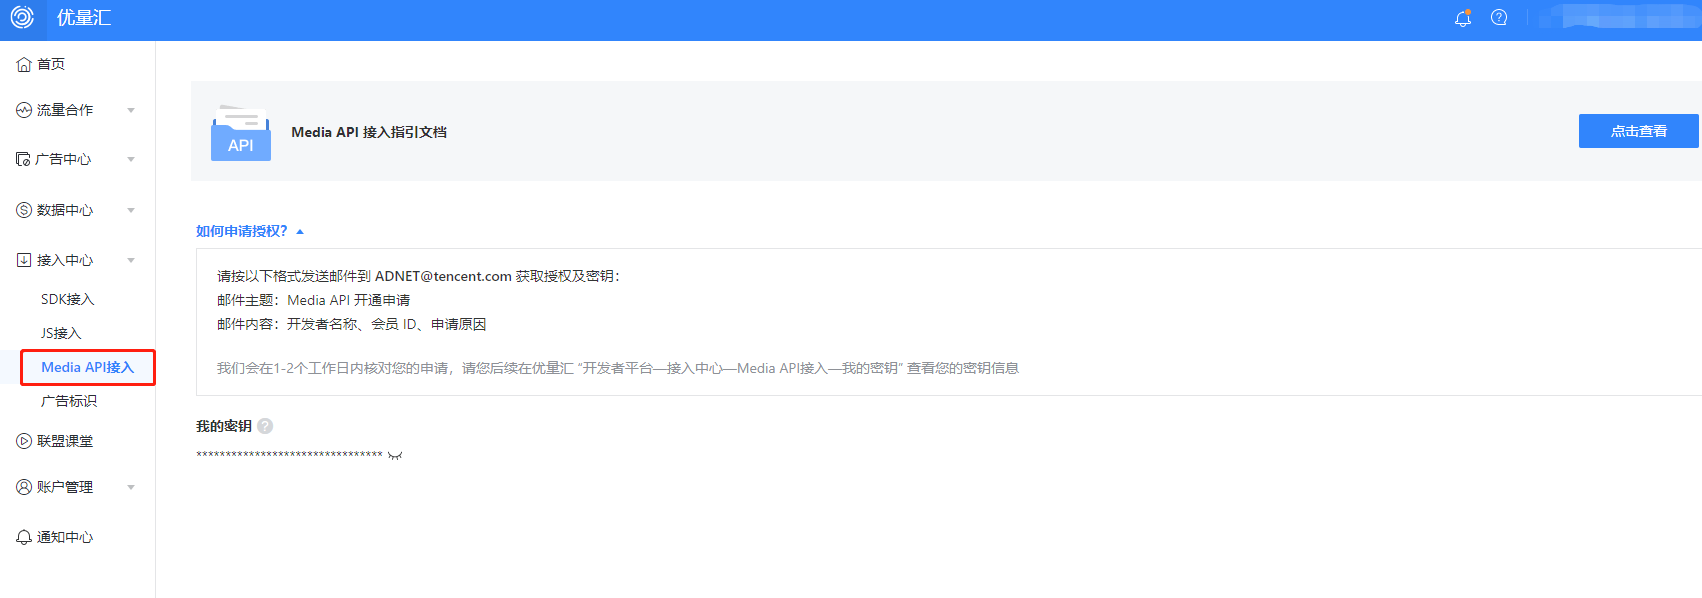Click the home icon beside 首页
The height and width of the screenshot is (598, 1702).
click(24, 64)
